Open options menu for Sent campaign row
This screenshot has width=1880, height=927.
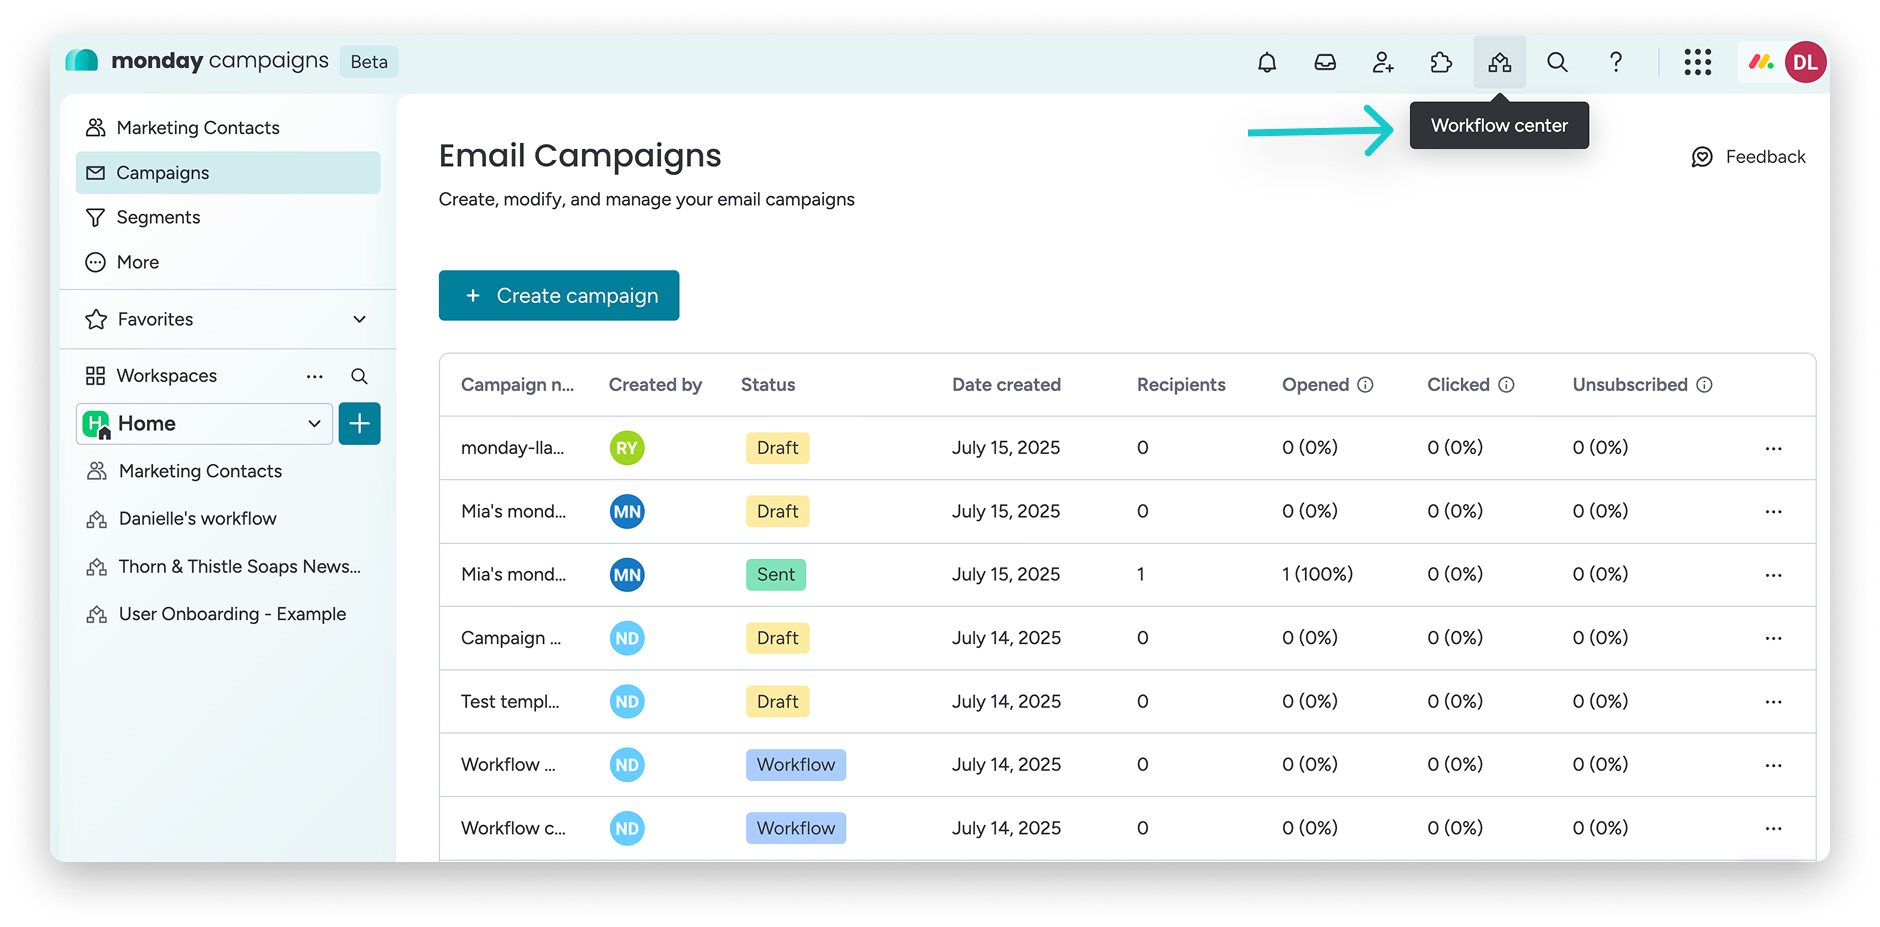(1773, 575)
